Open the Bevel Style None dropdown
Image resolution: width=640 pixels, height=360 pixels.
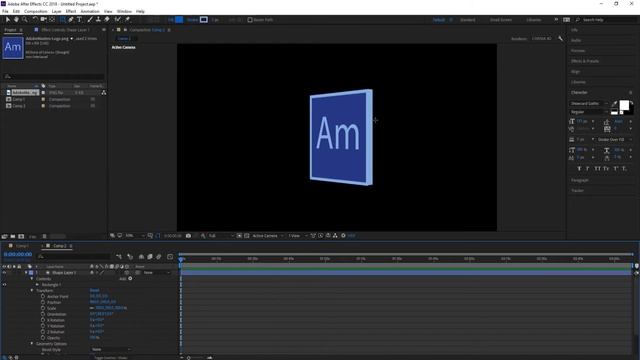tap(111, 350)
